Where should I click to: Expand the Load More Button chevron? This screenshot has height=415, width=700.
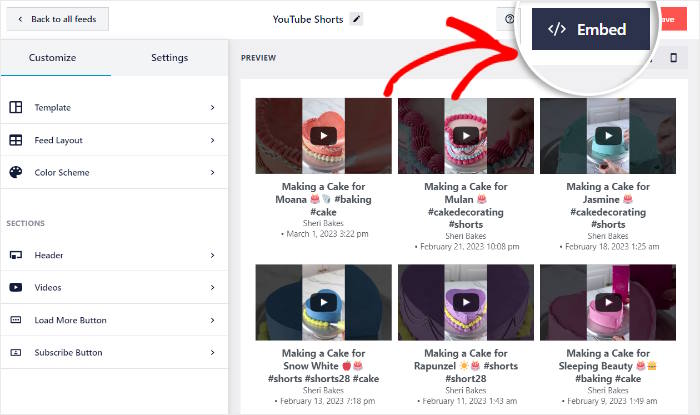click(x=212, y=320)
